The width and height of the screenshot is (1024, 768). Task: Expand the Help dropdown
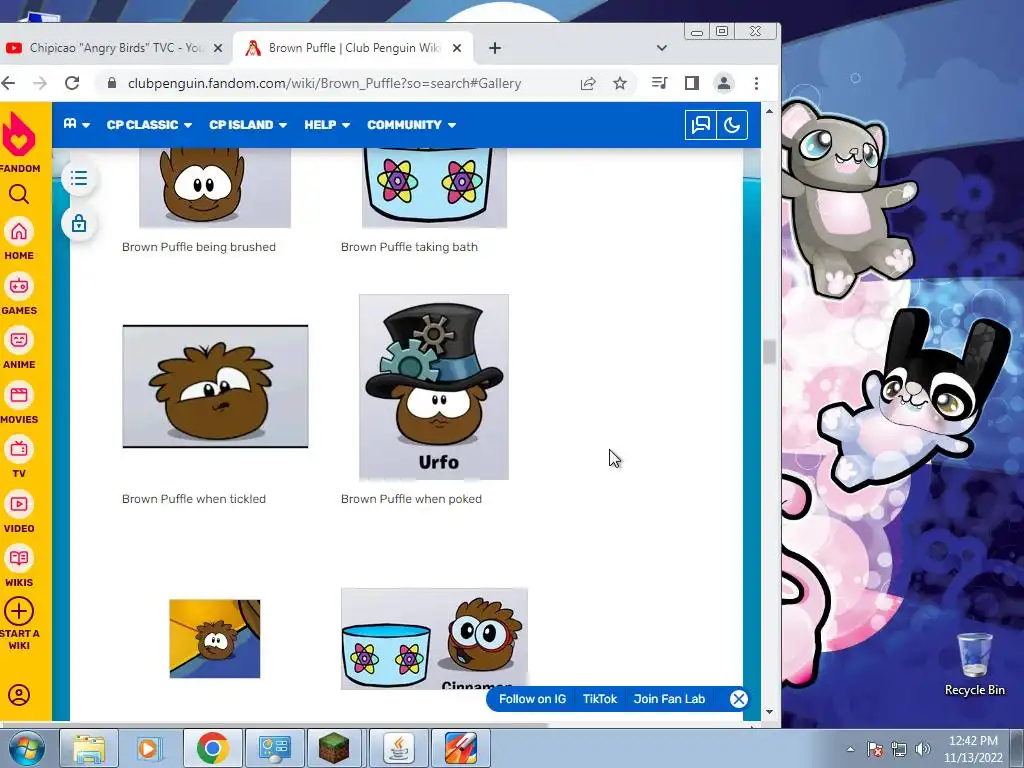(327, 125)
